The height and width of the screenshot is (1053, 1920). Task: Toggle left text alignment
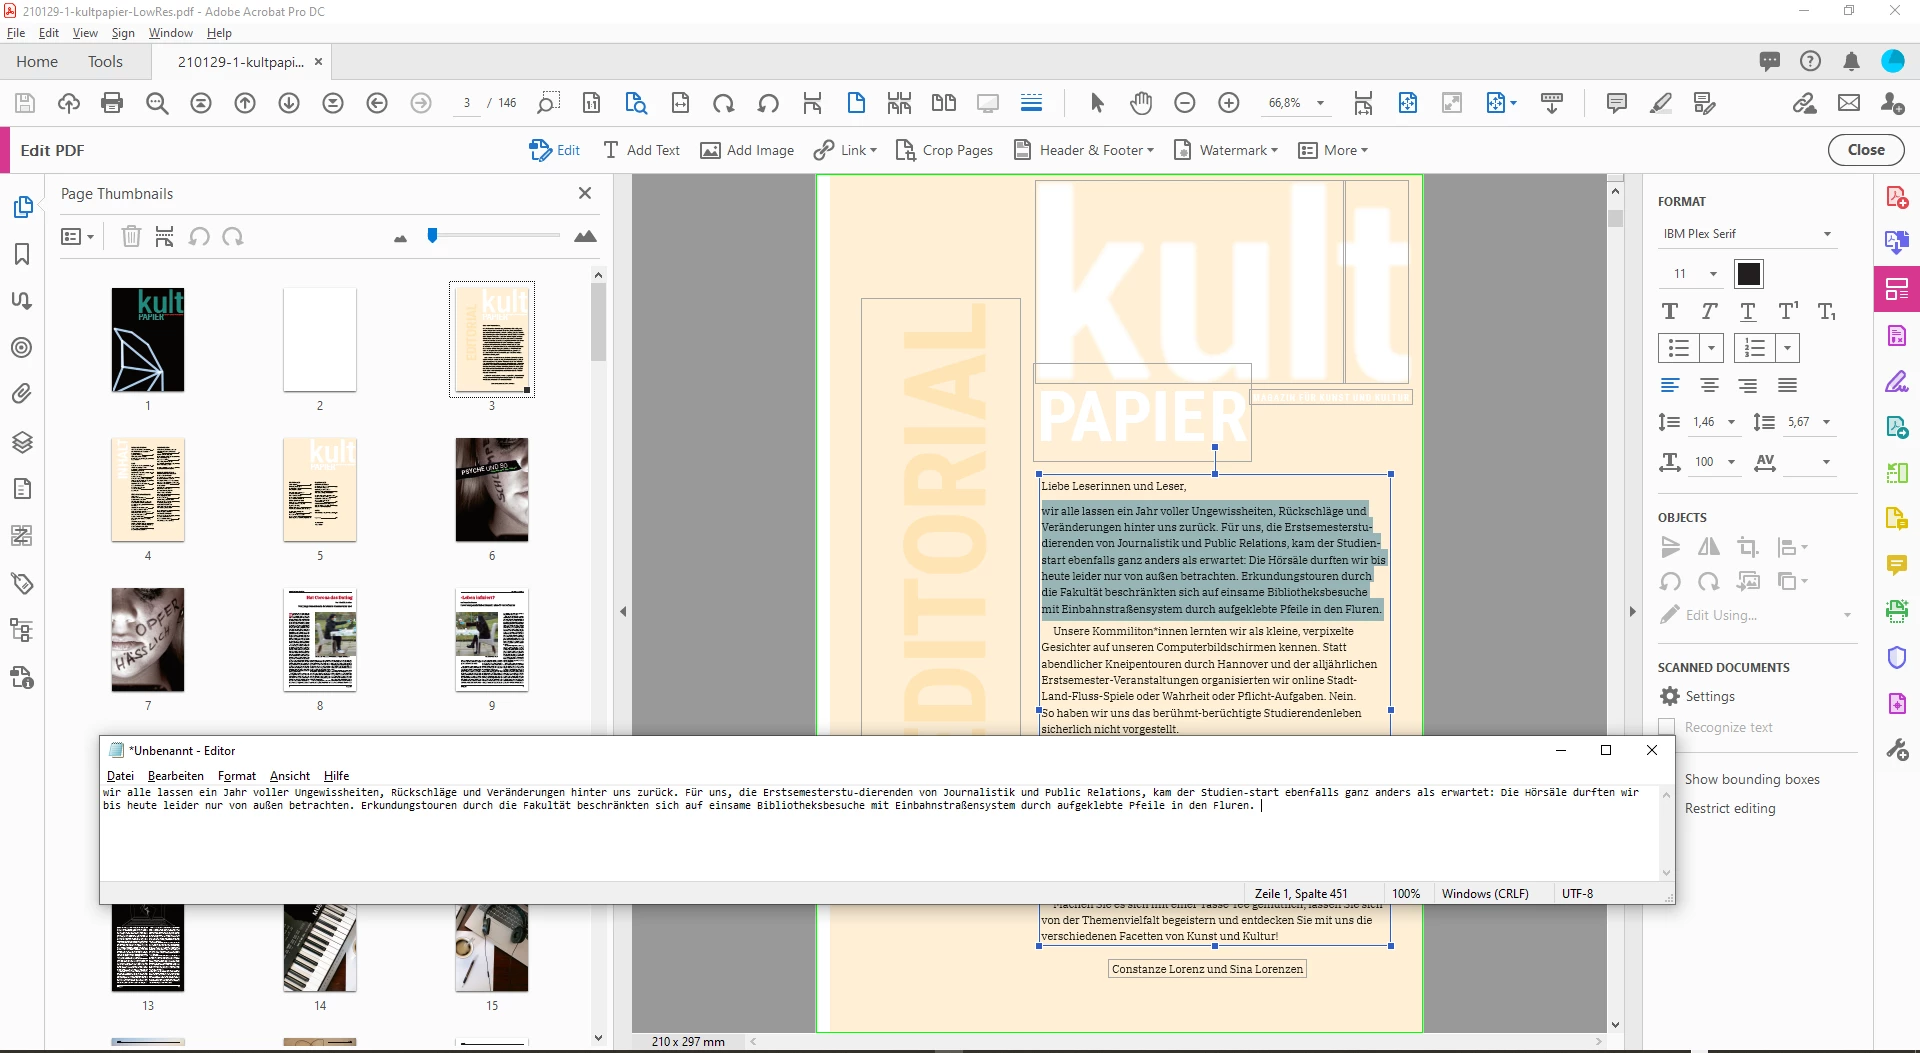[1670, 386]
